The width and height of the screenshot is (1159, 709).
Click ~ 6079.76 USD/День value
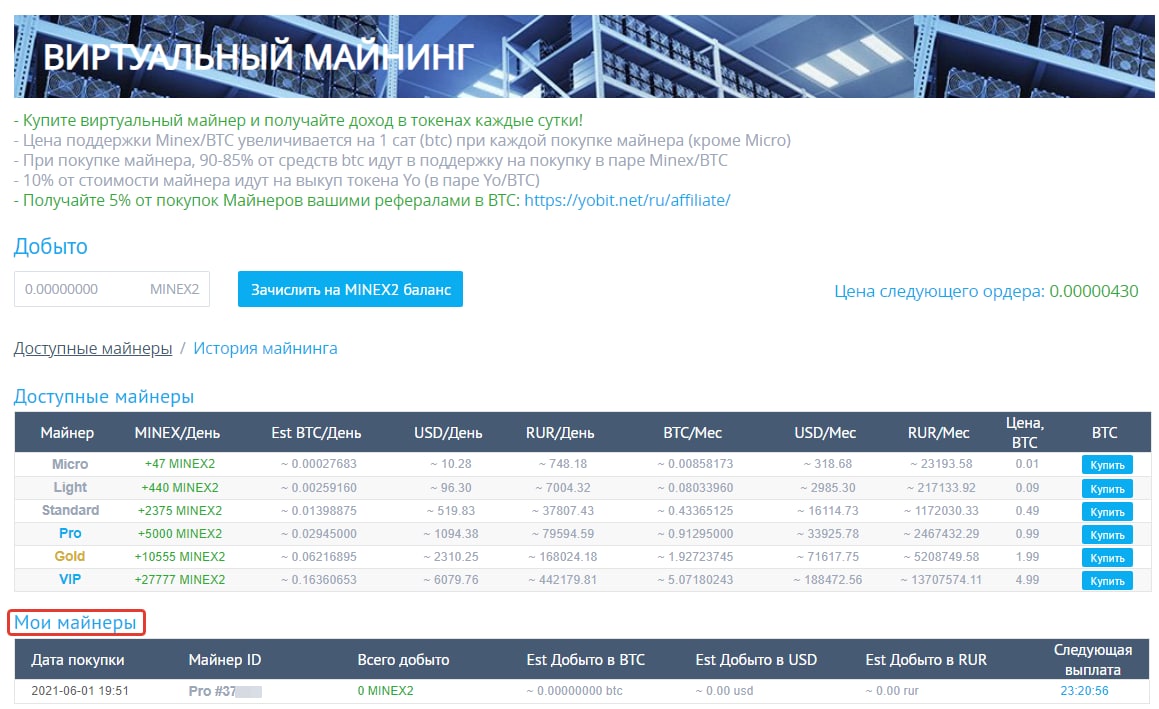(x=451, y=580)
